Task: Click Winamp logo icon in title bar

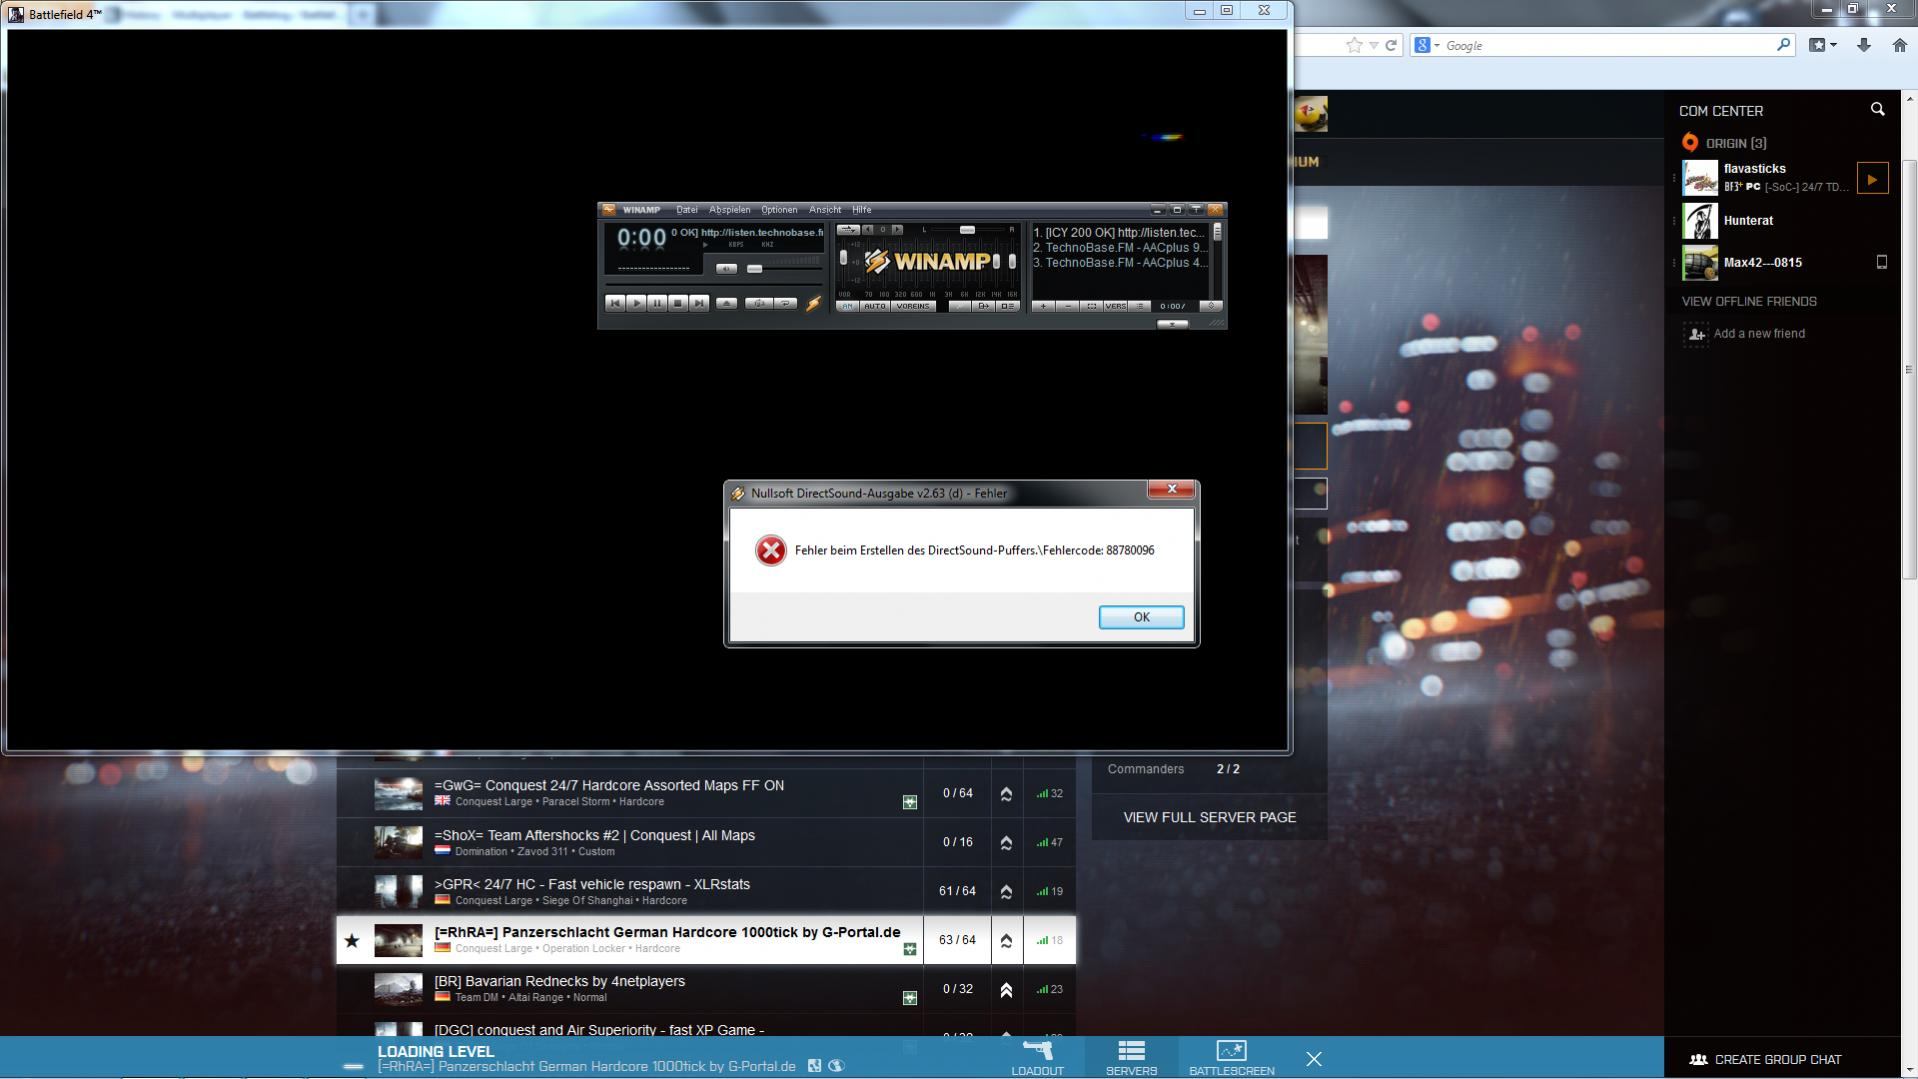Action: click(608, 209)
